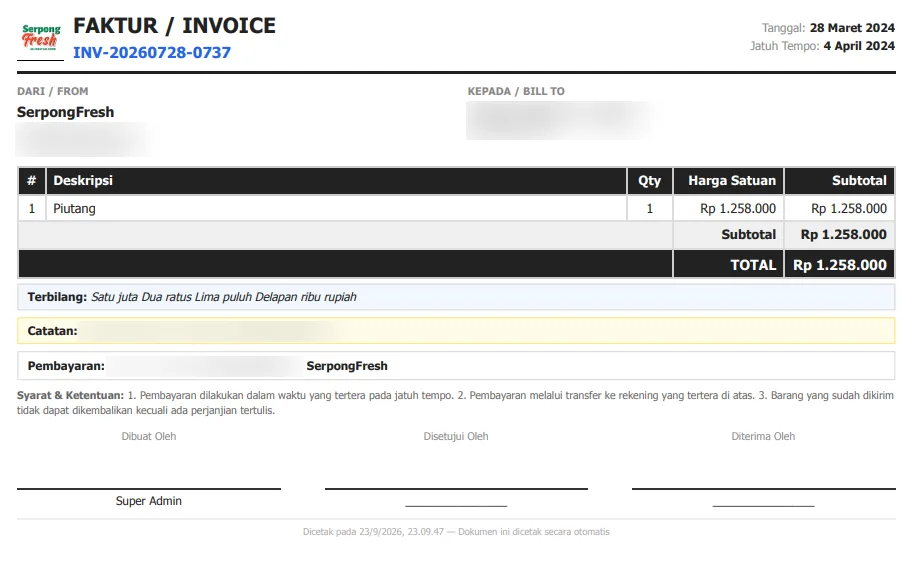Select the FAKTUR / INVOICE heading
The width and height of the screenshot is (914, 563).
pos(174,26)
